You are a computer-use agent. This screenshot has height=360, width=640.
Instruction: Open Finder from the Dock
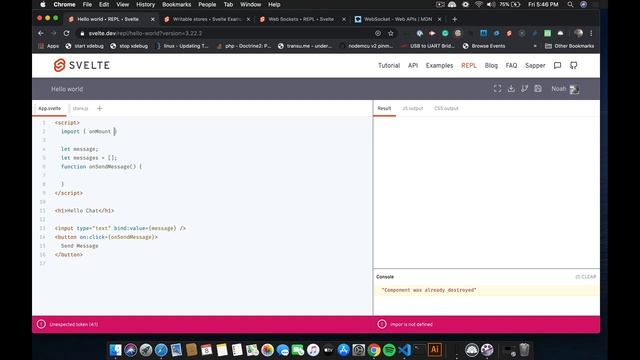point(116,350)
